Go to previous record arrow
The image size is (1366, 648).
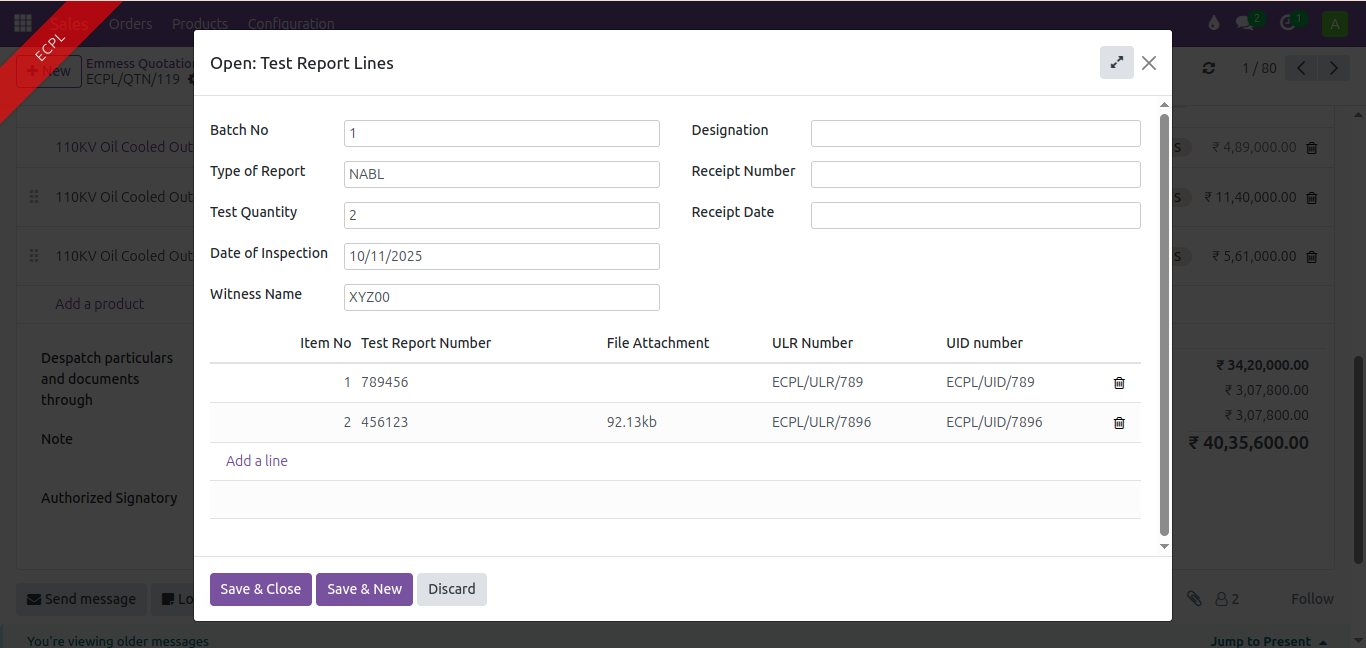pyautogui.click(x=1301, y=68)
